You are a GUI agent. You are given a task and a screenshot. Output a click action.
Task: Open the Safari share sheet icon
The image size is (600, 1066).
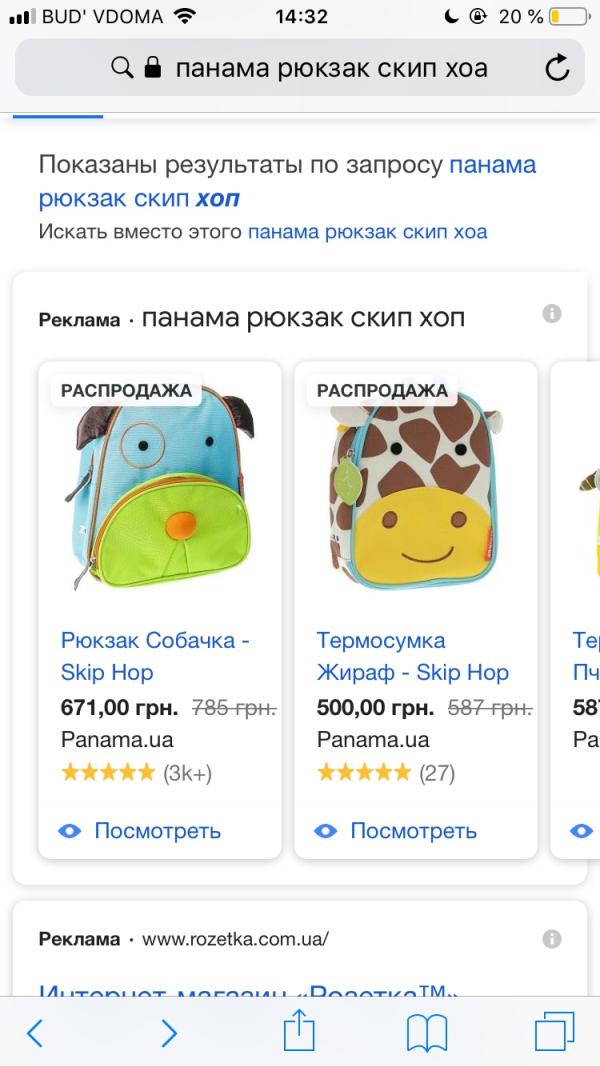click(x=299, y=1031)
